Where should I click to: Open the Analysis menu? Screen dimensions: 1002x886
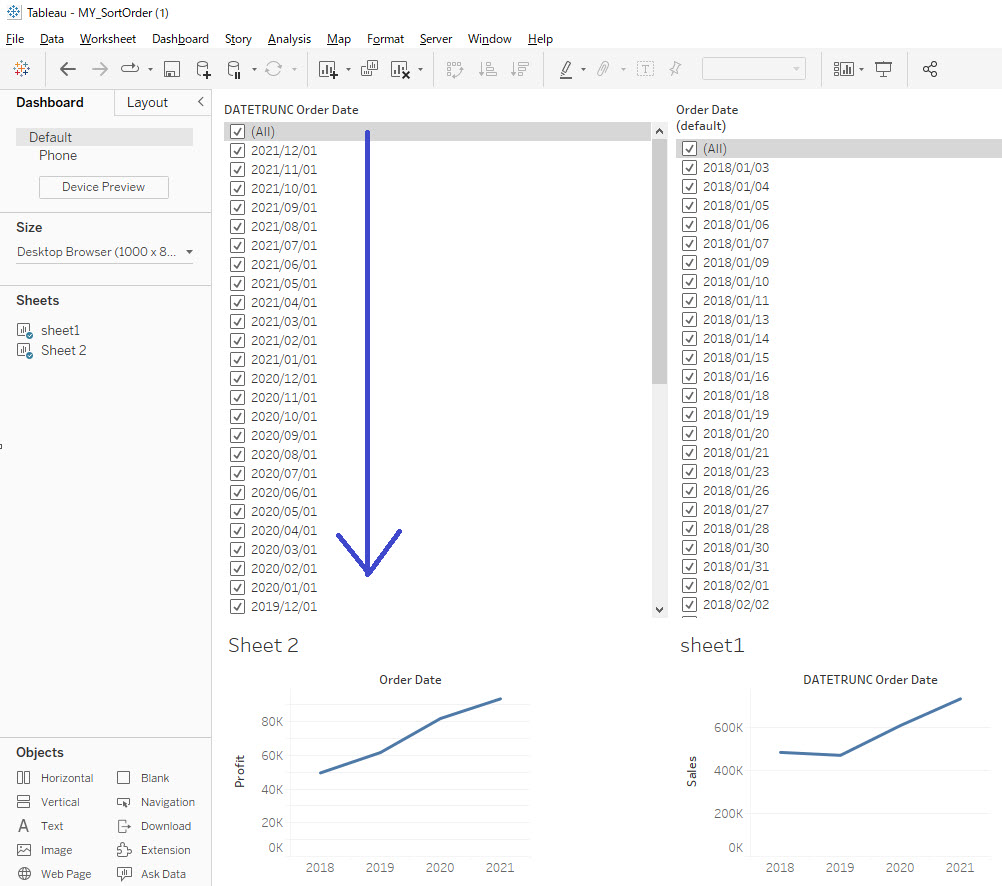(289, 39)
